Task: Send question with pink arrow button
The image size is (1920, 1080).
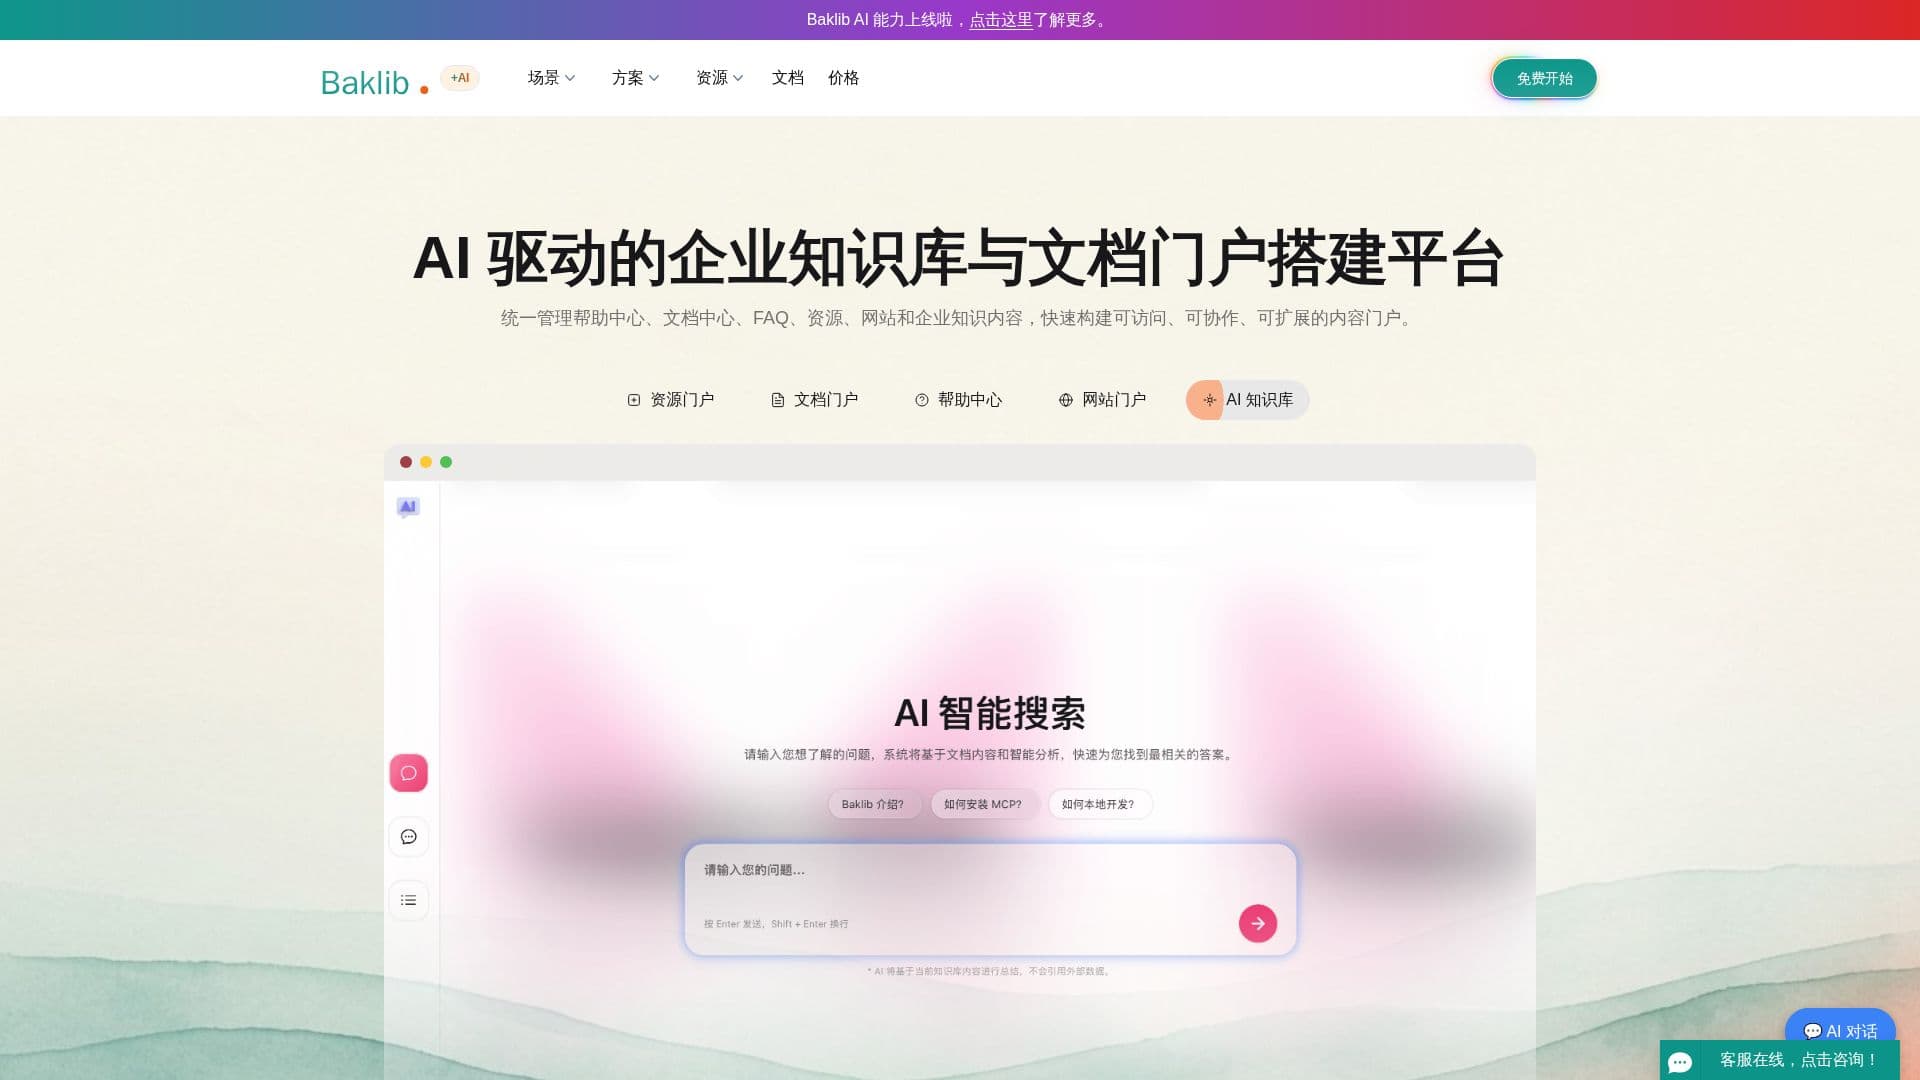Action: click(1258, 923)
